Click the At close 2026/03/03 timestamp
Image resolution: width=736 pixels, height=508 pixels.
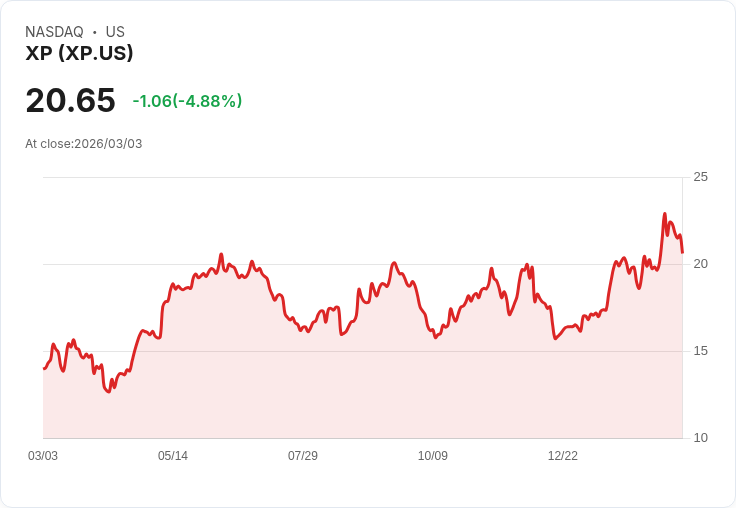(x=84, y=144)
